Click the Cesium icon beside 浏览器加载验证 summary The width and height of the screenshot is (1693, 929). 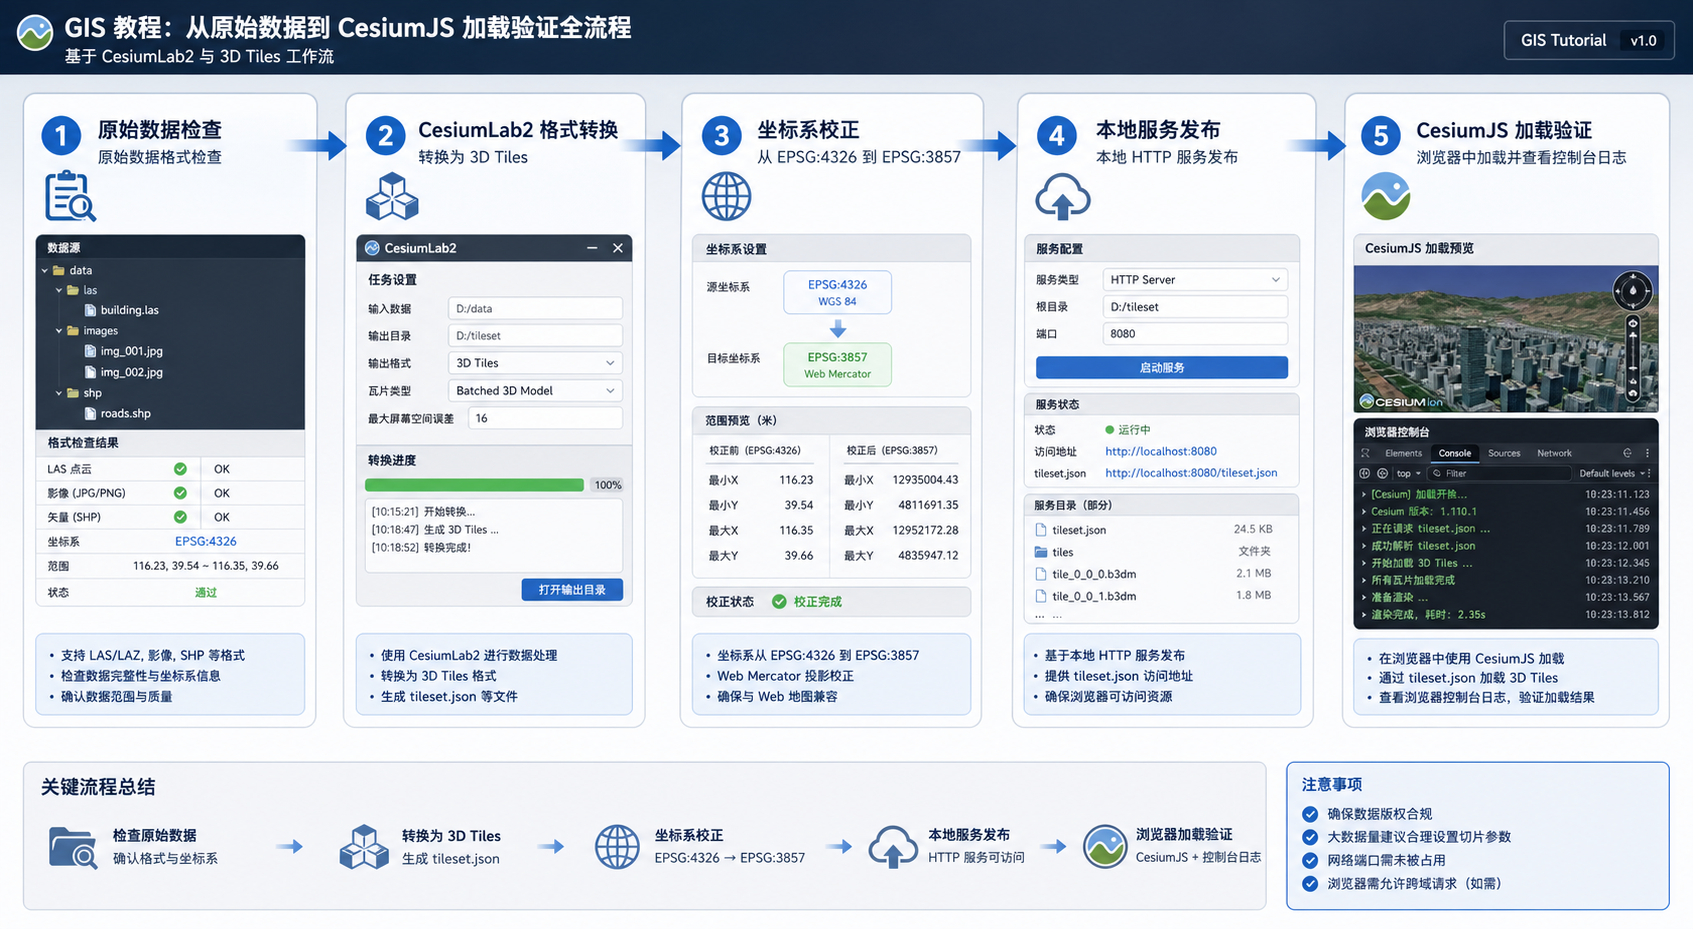coord(1105,847)
